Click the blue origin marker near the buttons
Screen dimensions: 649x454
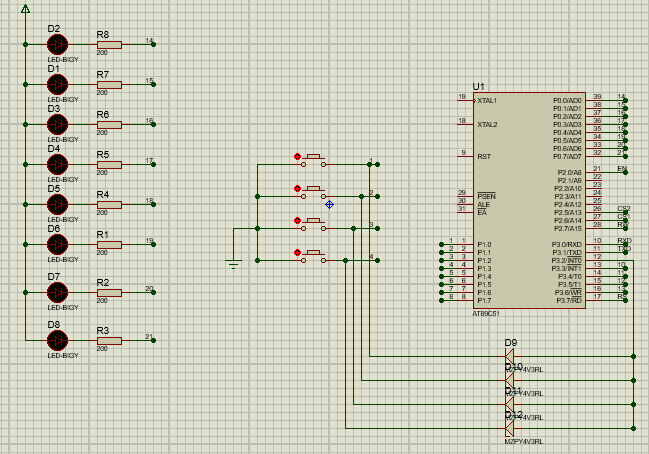(329, 204)
